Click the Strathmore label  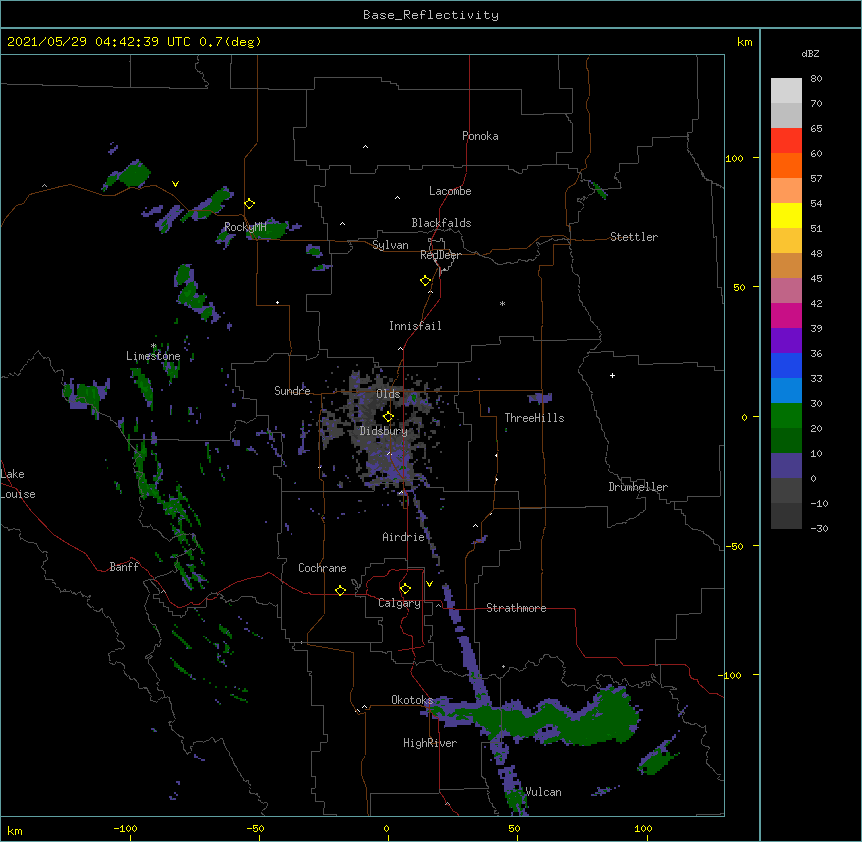pos(516,608)
